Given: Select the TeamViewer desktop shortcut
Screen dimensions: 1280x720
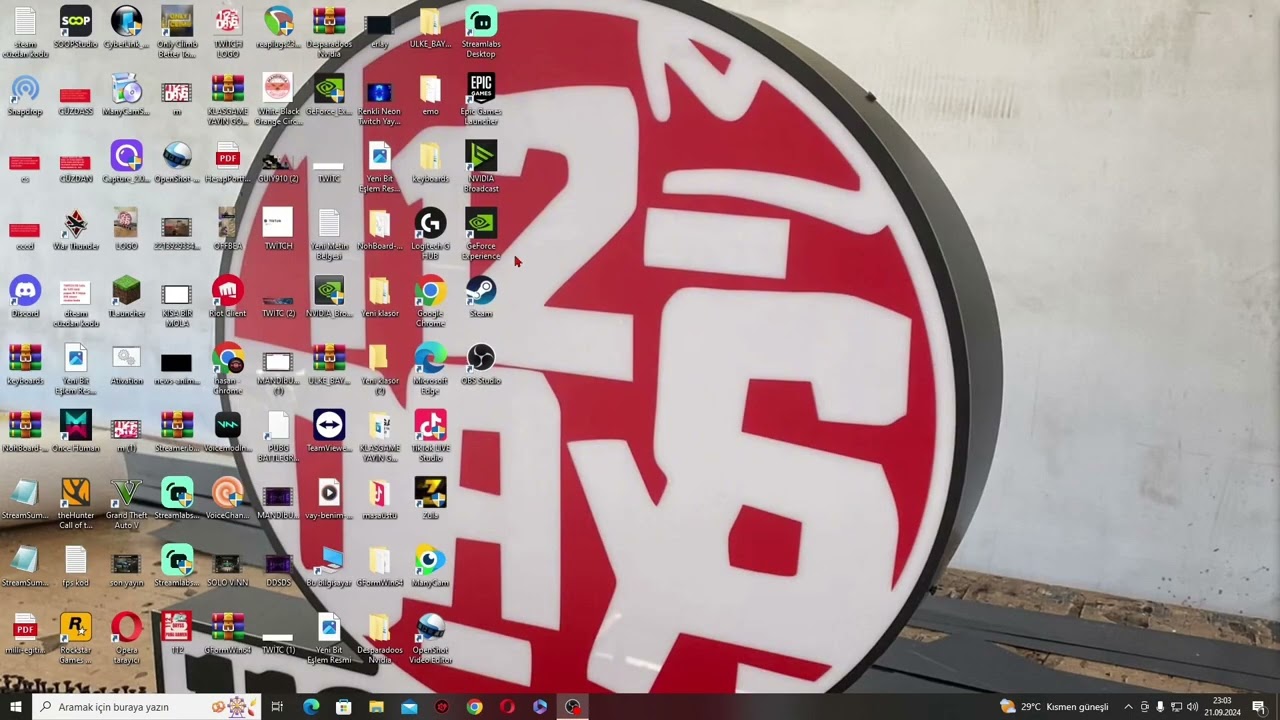Looking at the screenshot, I should 329,430.
